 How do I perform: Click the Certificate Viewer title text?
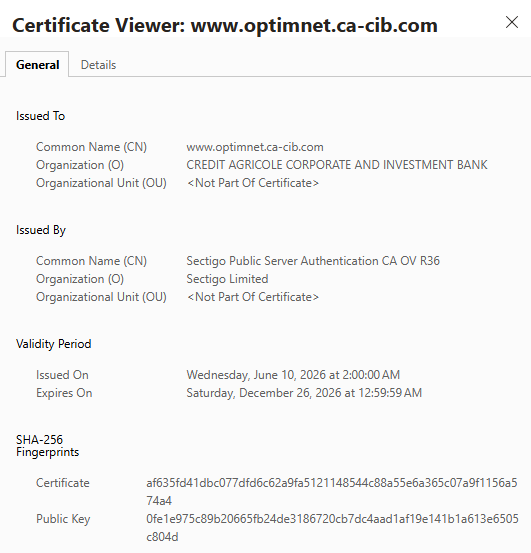225,25
